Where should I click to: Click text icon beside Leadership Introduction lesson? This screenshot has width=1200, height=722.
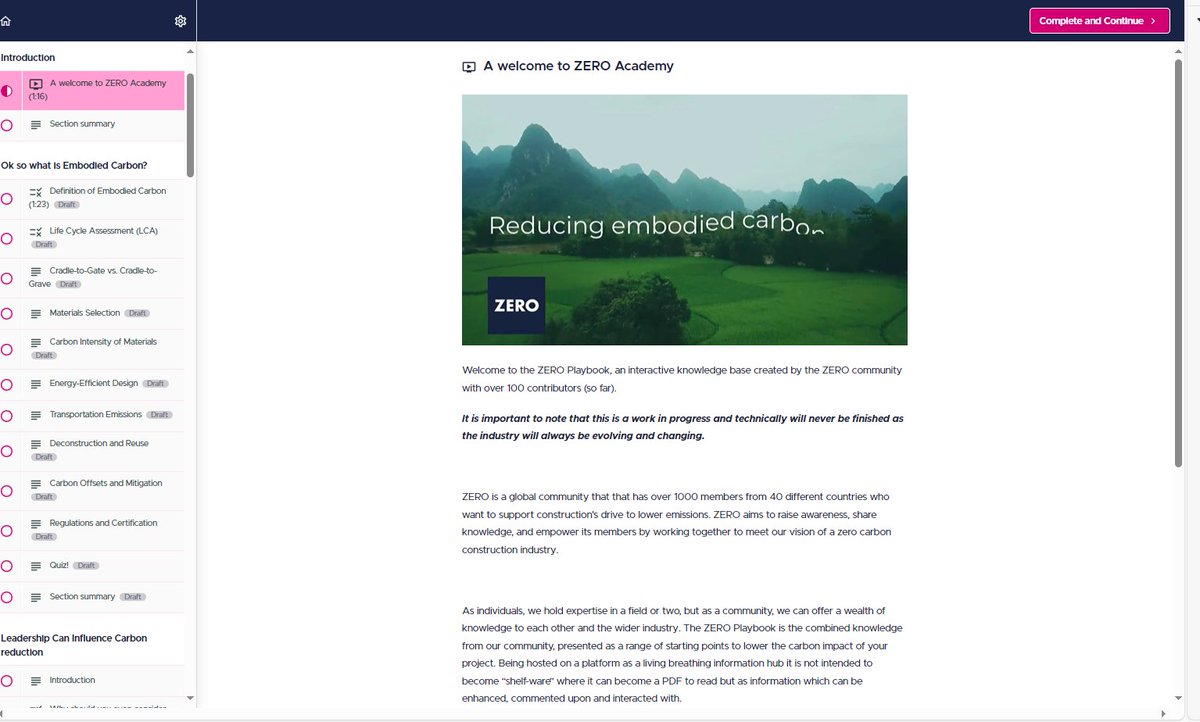pyautogui.click(x=36, y=681)
